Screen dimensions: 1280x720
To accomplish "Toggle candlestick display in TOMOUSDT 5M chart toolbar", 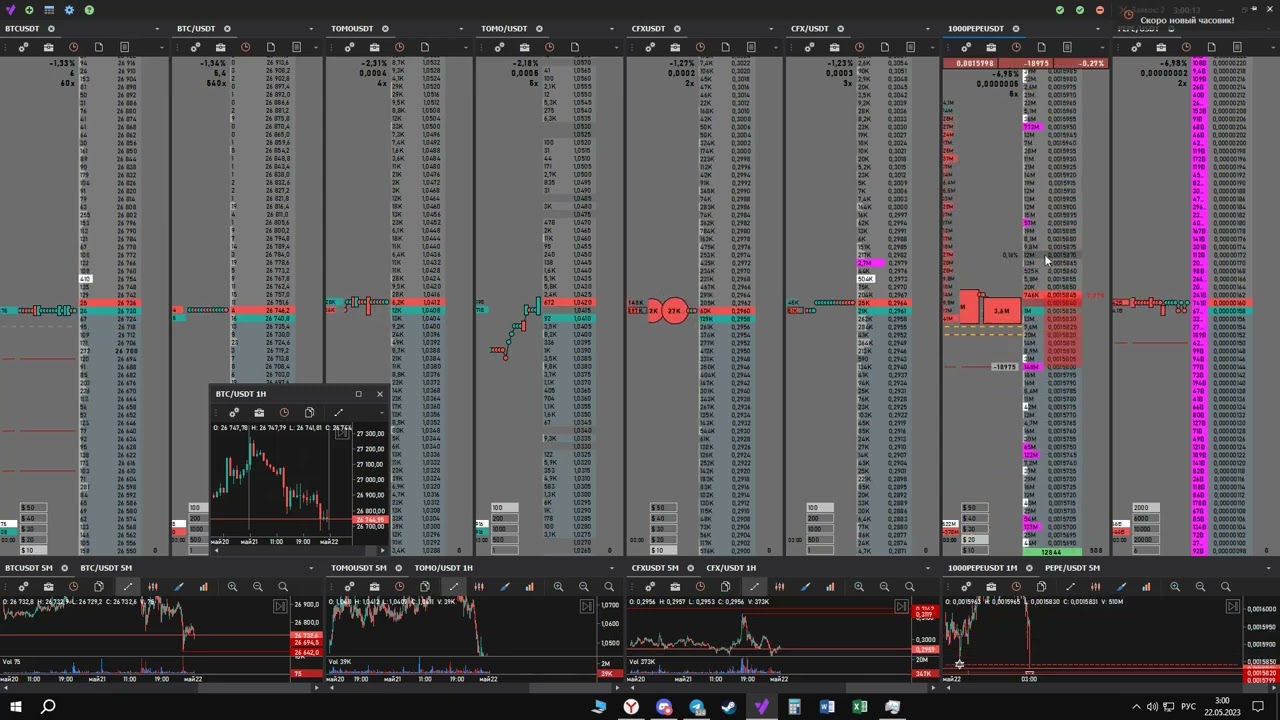I will coord(479,586).
